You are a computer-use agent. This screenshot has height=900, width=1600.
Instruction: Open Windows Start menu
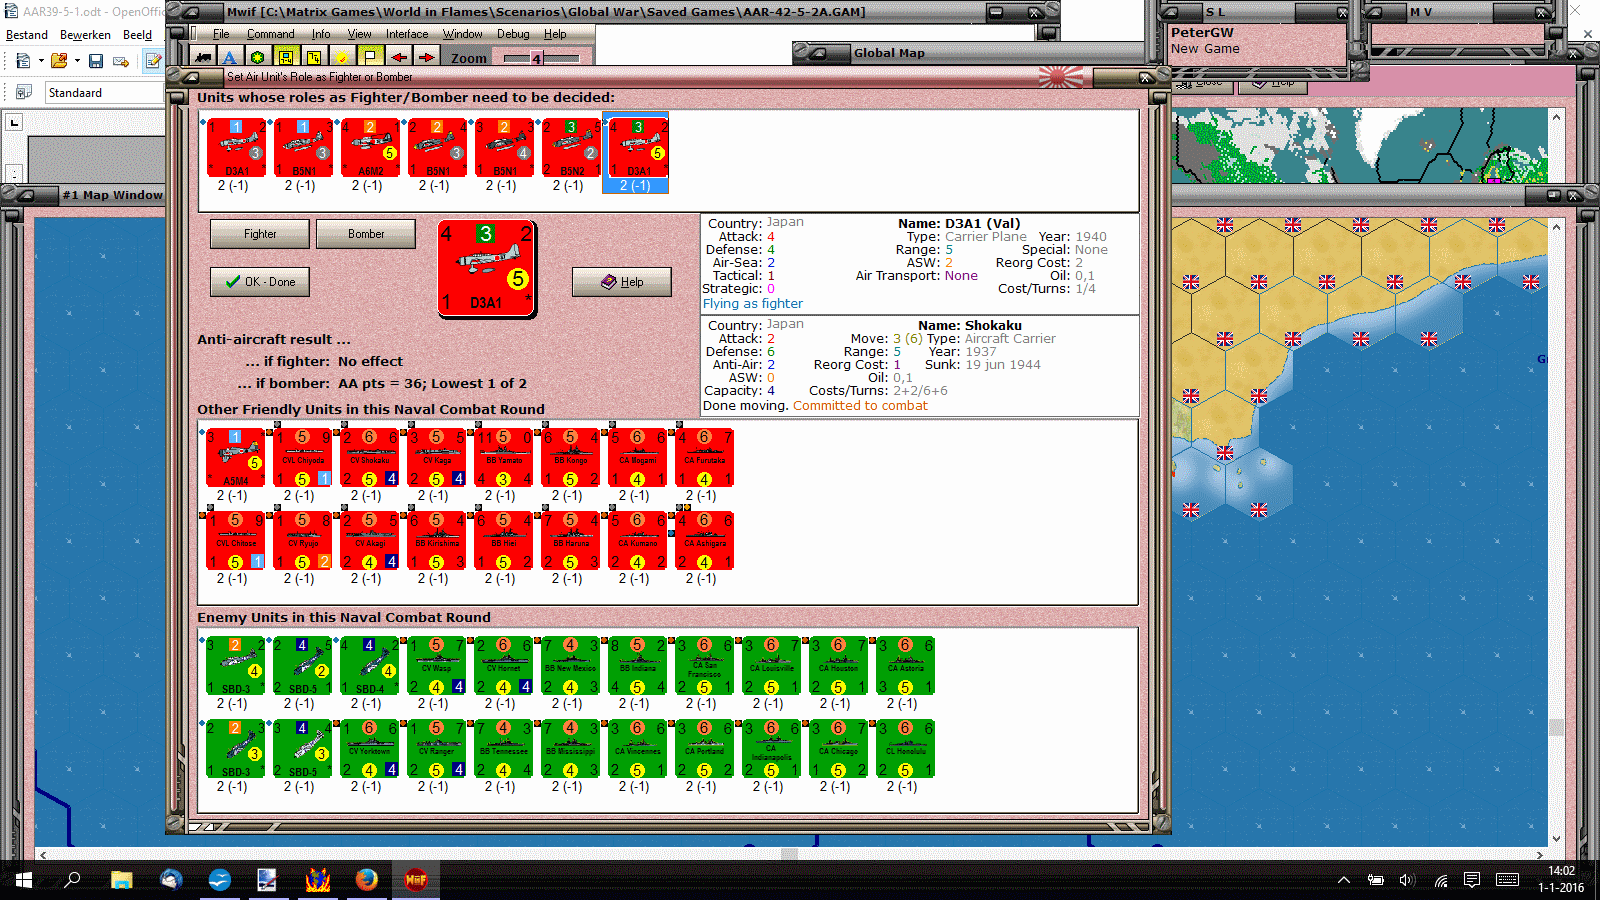pyautogui.click(x=24, y=880)
